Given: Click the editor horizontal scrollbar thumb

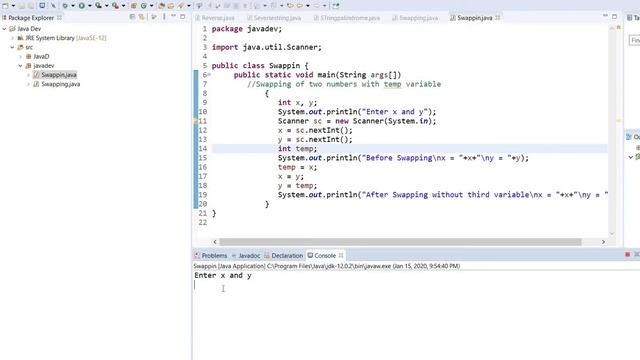Looking at the screenshot, I should pos(400,242).
